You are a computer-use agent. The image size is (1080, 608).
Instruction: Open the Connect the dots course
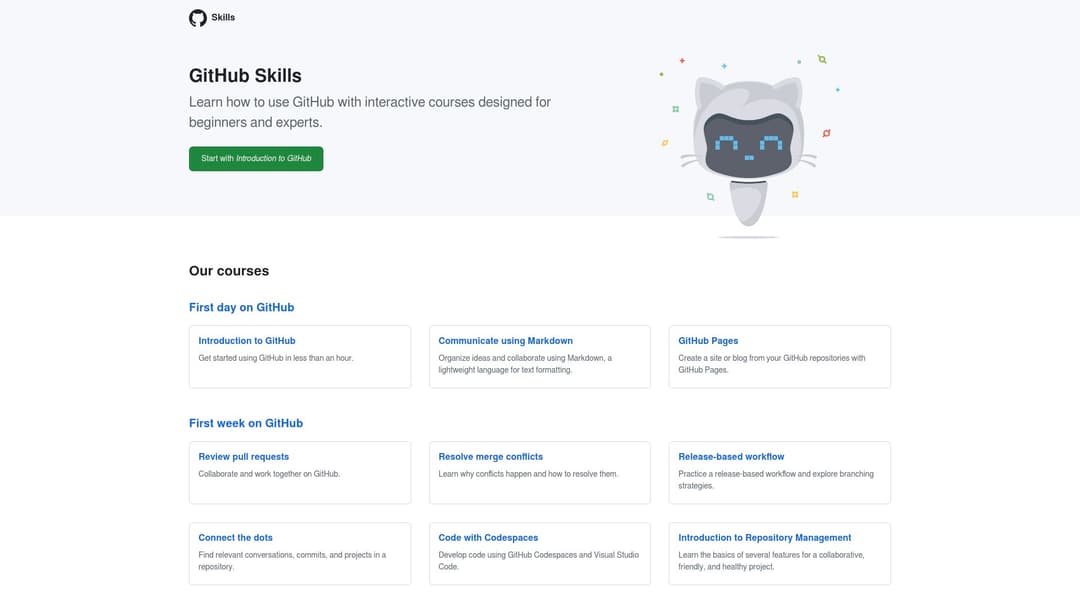[236, 537]
